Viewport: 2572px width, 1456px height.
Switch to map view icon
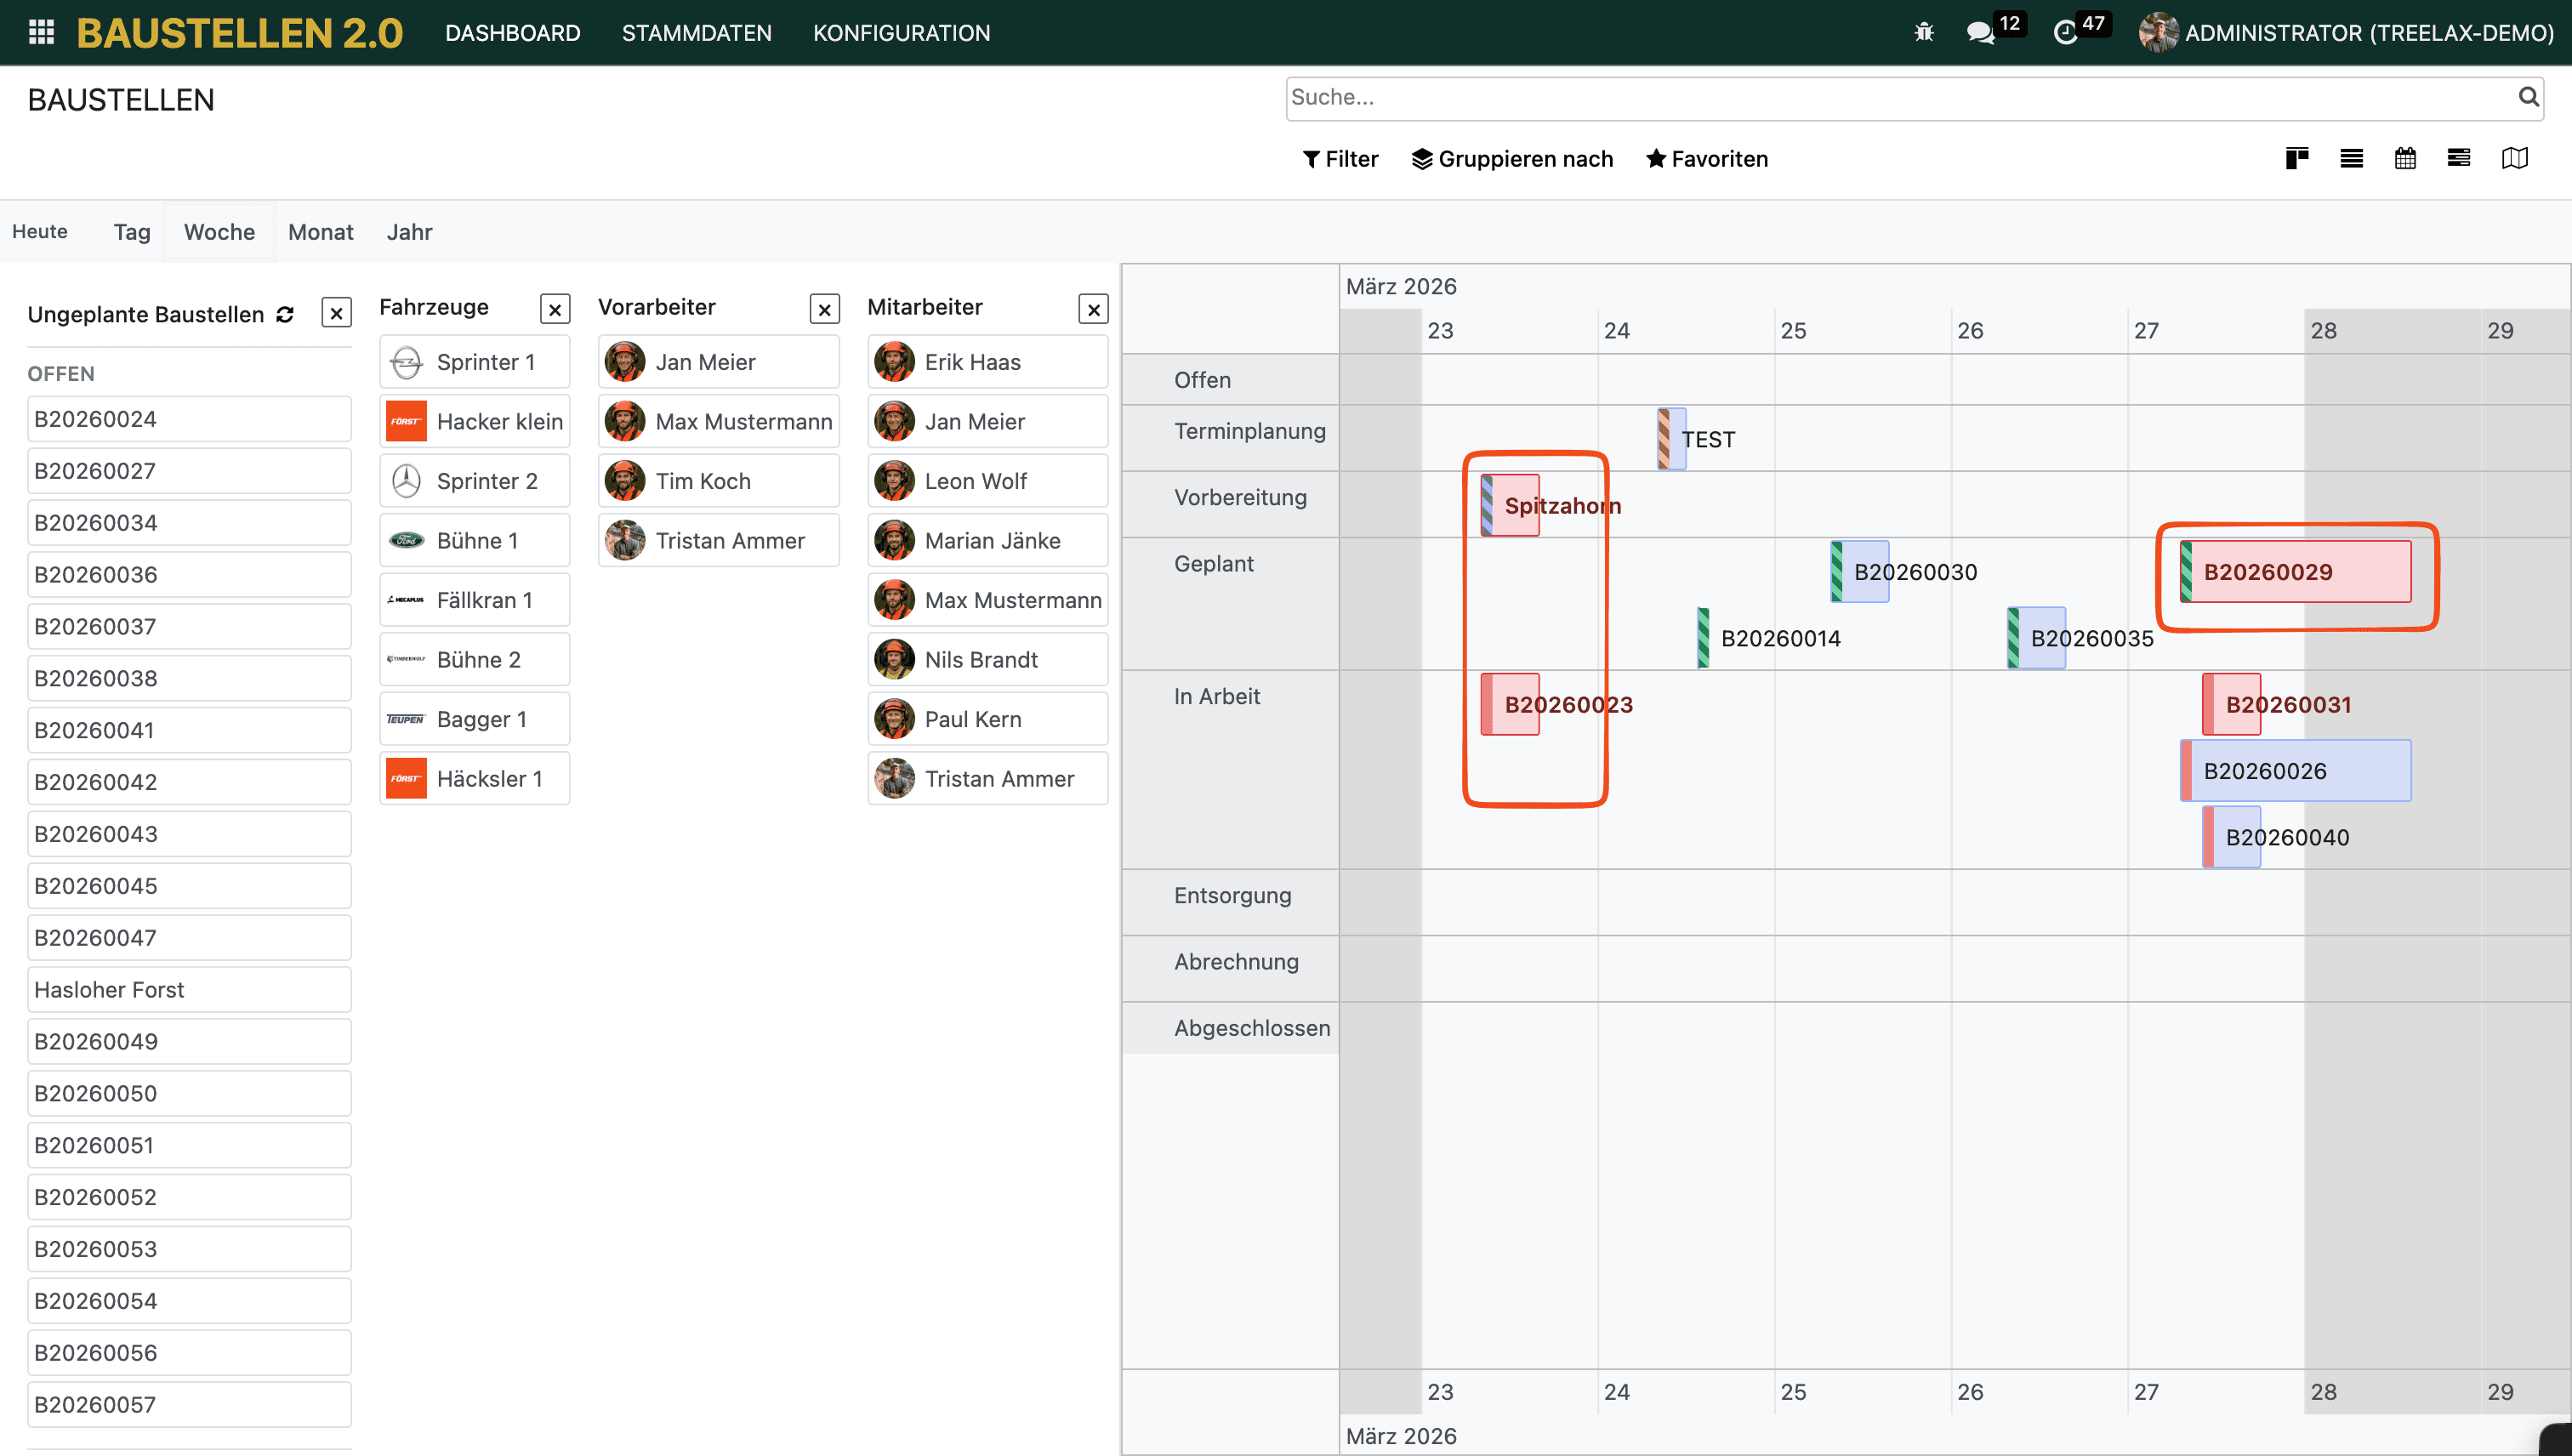[2514, 158]
